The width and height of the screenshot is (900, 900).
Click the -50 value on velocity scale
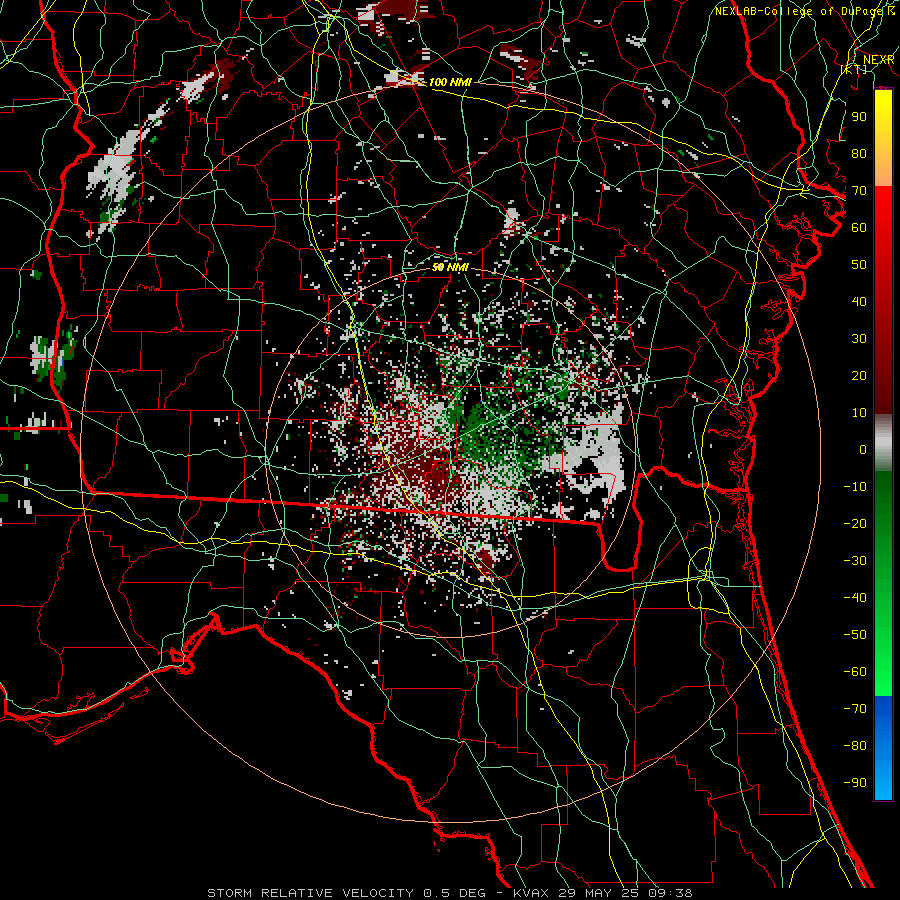coord(855,635)
